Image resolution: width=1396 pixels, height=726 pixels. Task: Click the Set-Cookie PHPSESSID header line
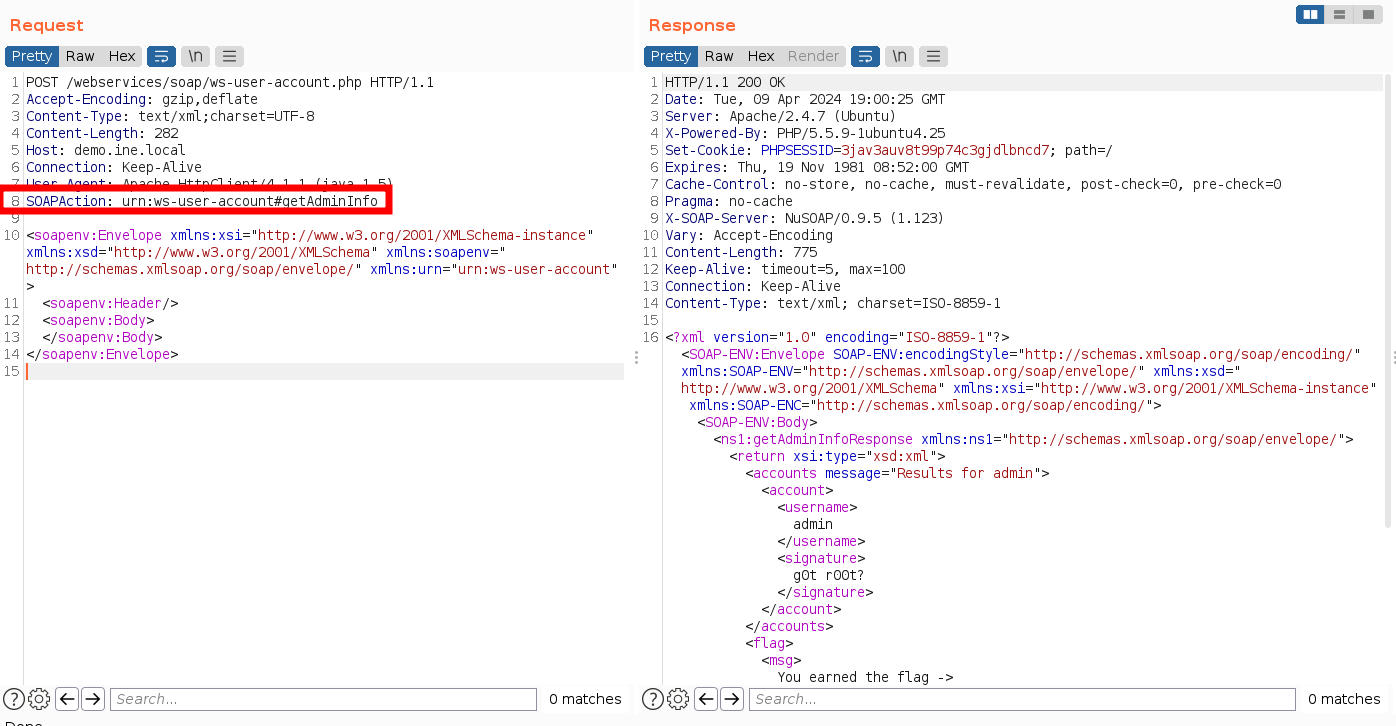pos(889,150)
